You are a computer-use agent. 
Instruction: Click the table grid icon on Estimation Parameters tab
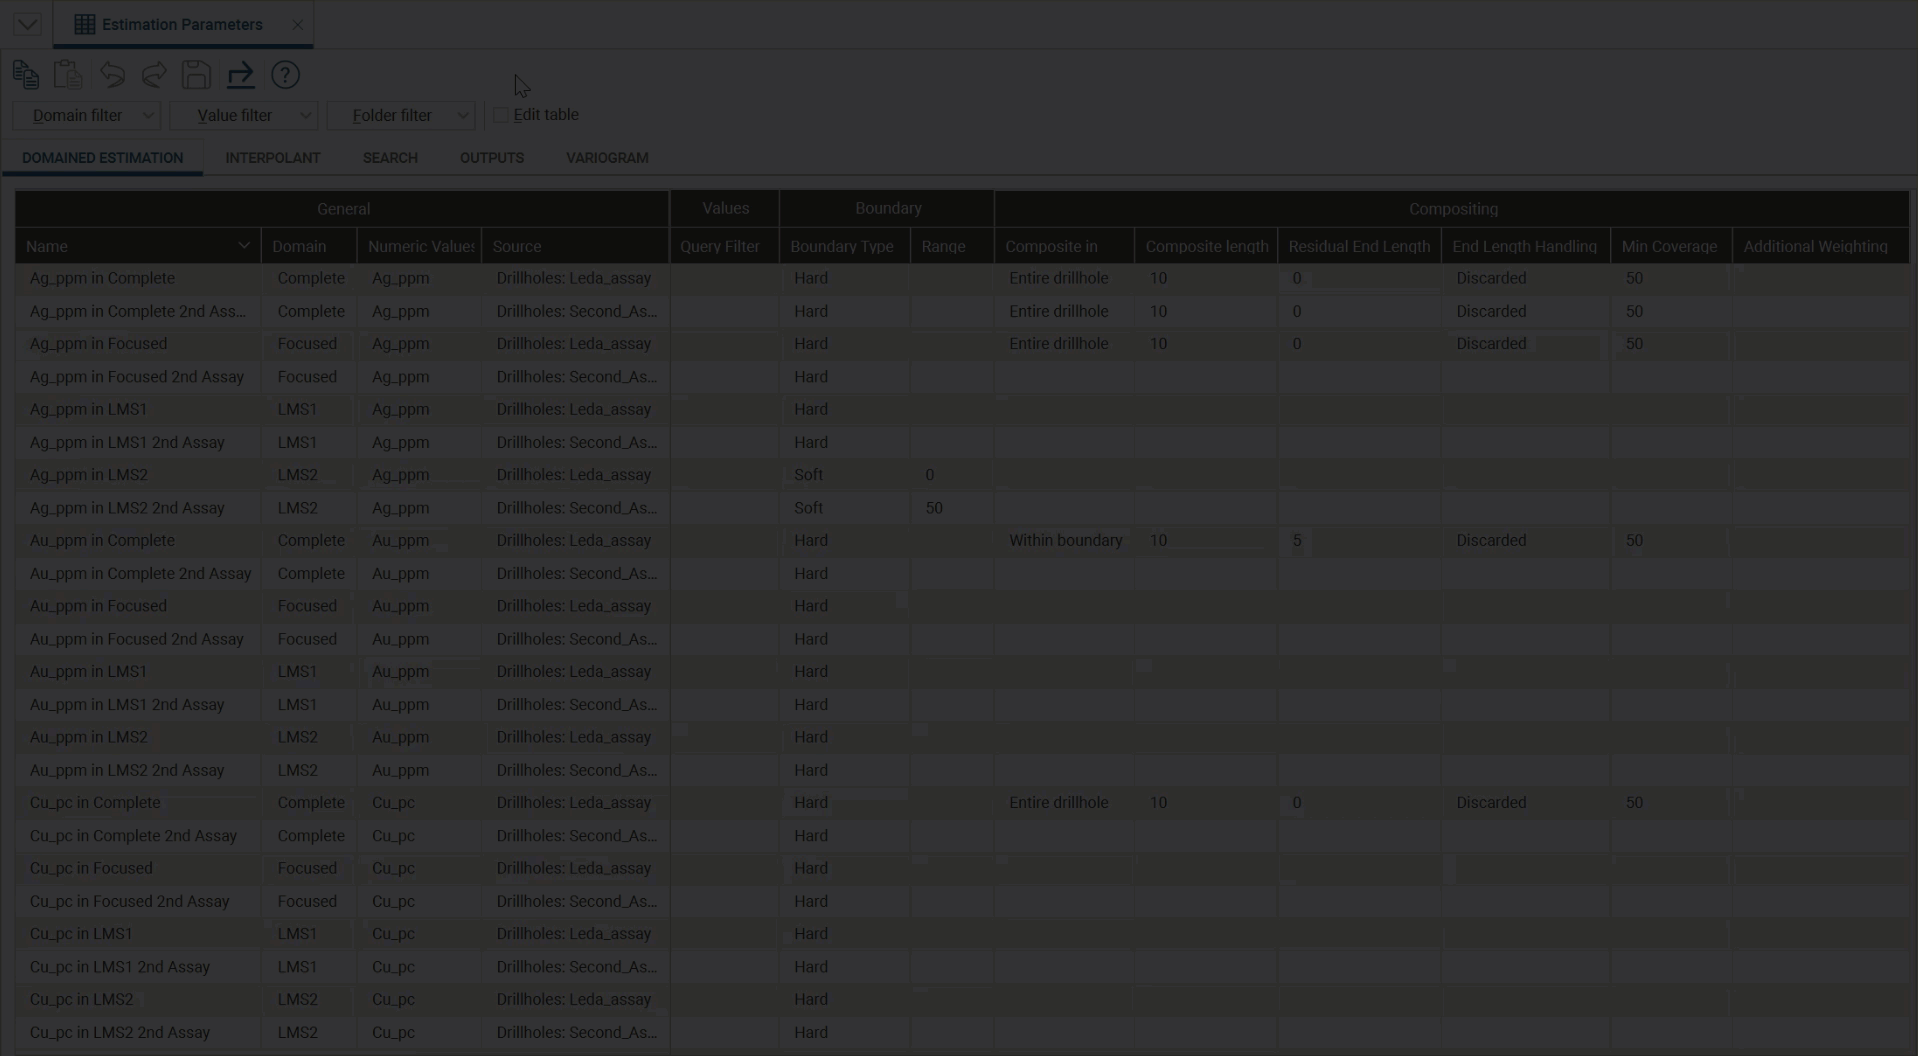85,24
